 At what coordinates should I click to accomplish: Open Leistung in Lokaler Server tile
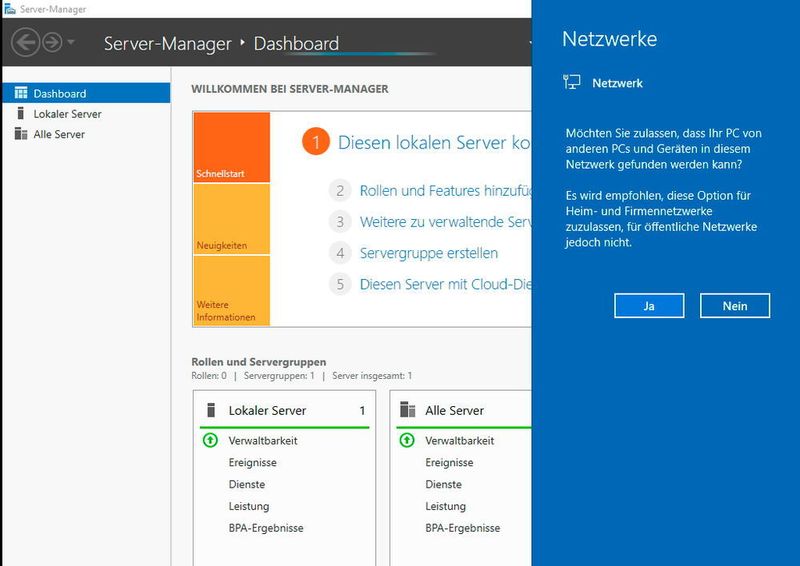248,506
